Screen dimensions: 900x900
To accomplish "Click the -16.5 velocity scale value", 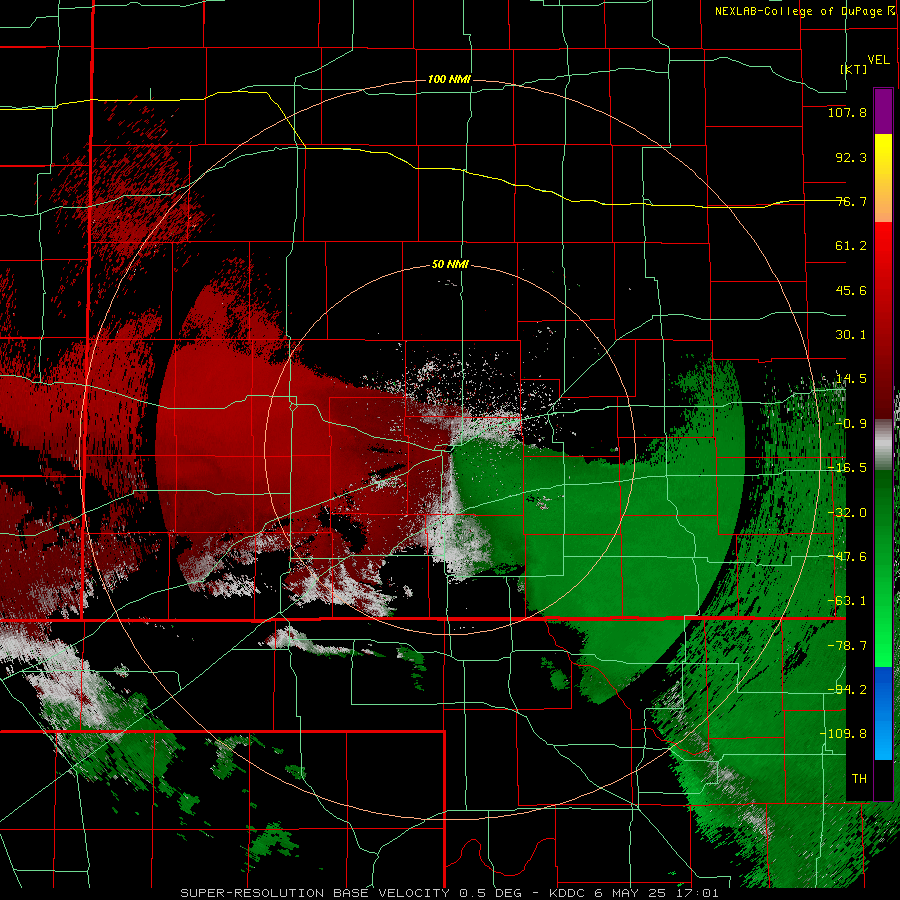I will click(x=847, y=468).
